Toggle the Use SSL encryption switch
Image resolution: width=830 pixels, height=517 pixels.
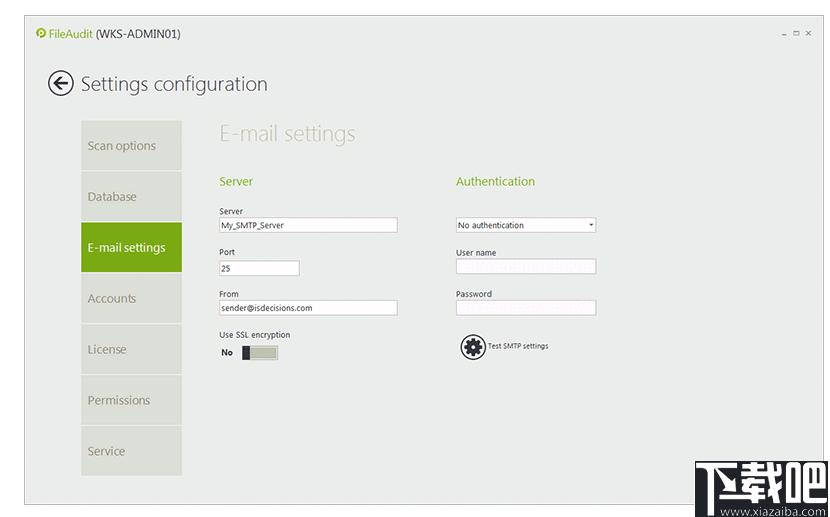point(260,353)
